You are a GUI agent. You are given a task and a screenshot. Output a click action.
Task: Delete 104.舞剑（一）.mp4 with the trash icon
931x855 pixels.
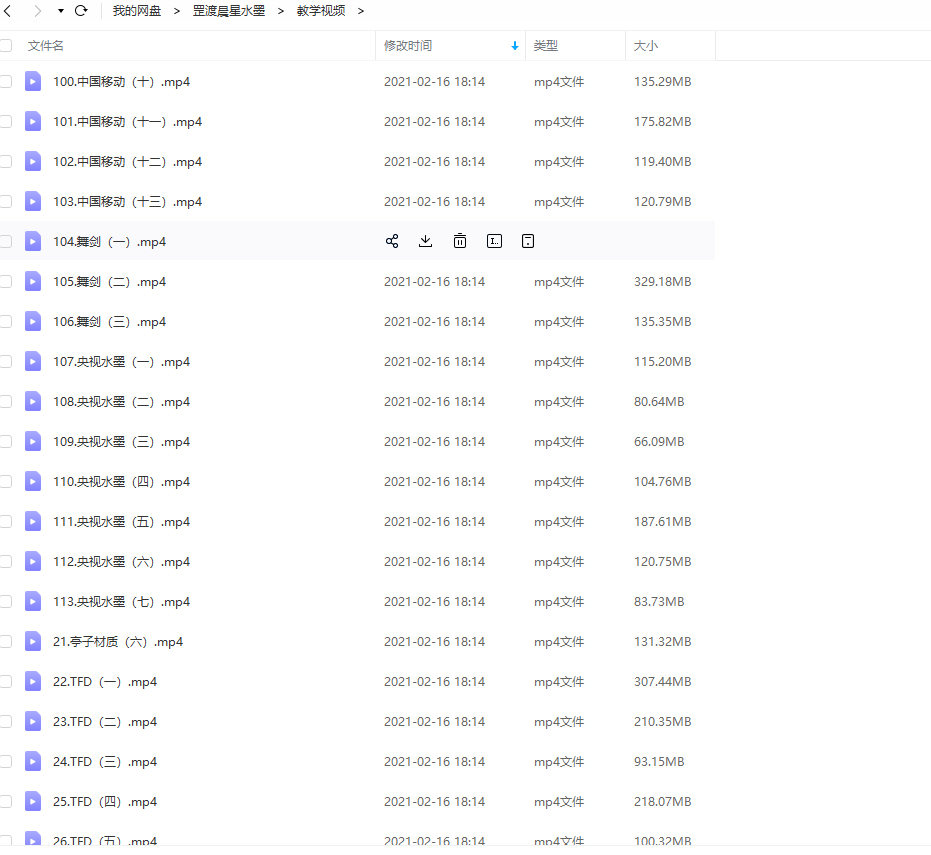coord(459,241)
